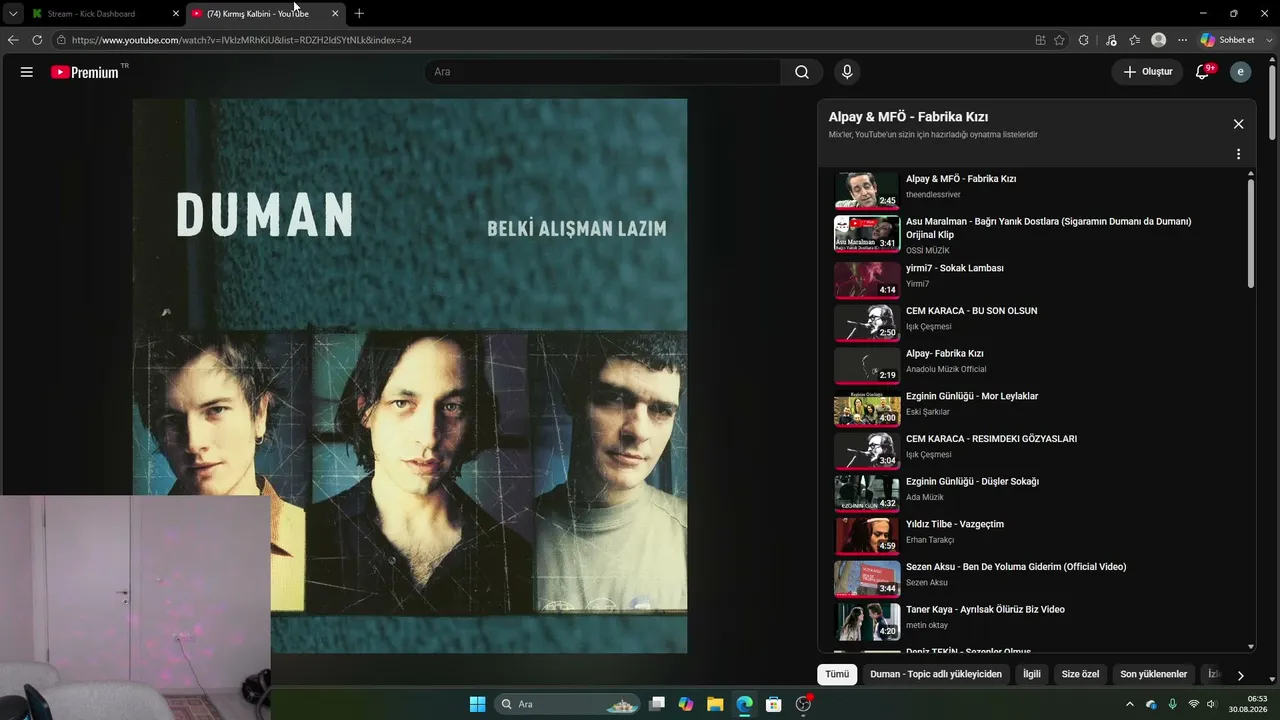
Task: Open Sezen Aksu - Ben De Yoluma Giderim title
Action: point(1016,567)
